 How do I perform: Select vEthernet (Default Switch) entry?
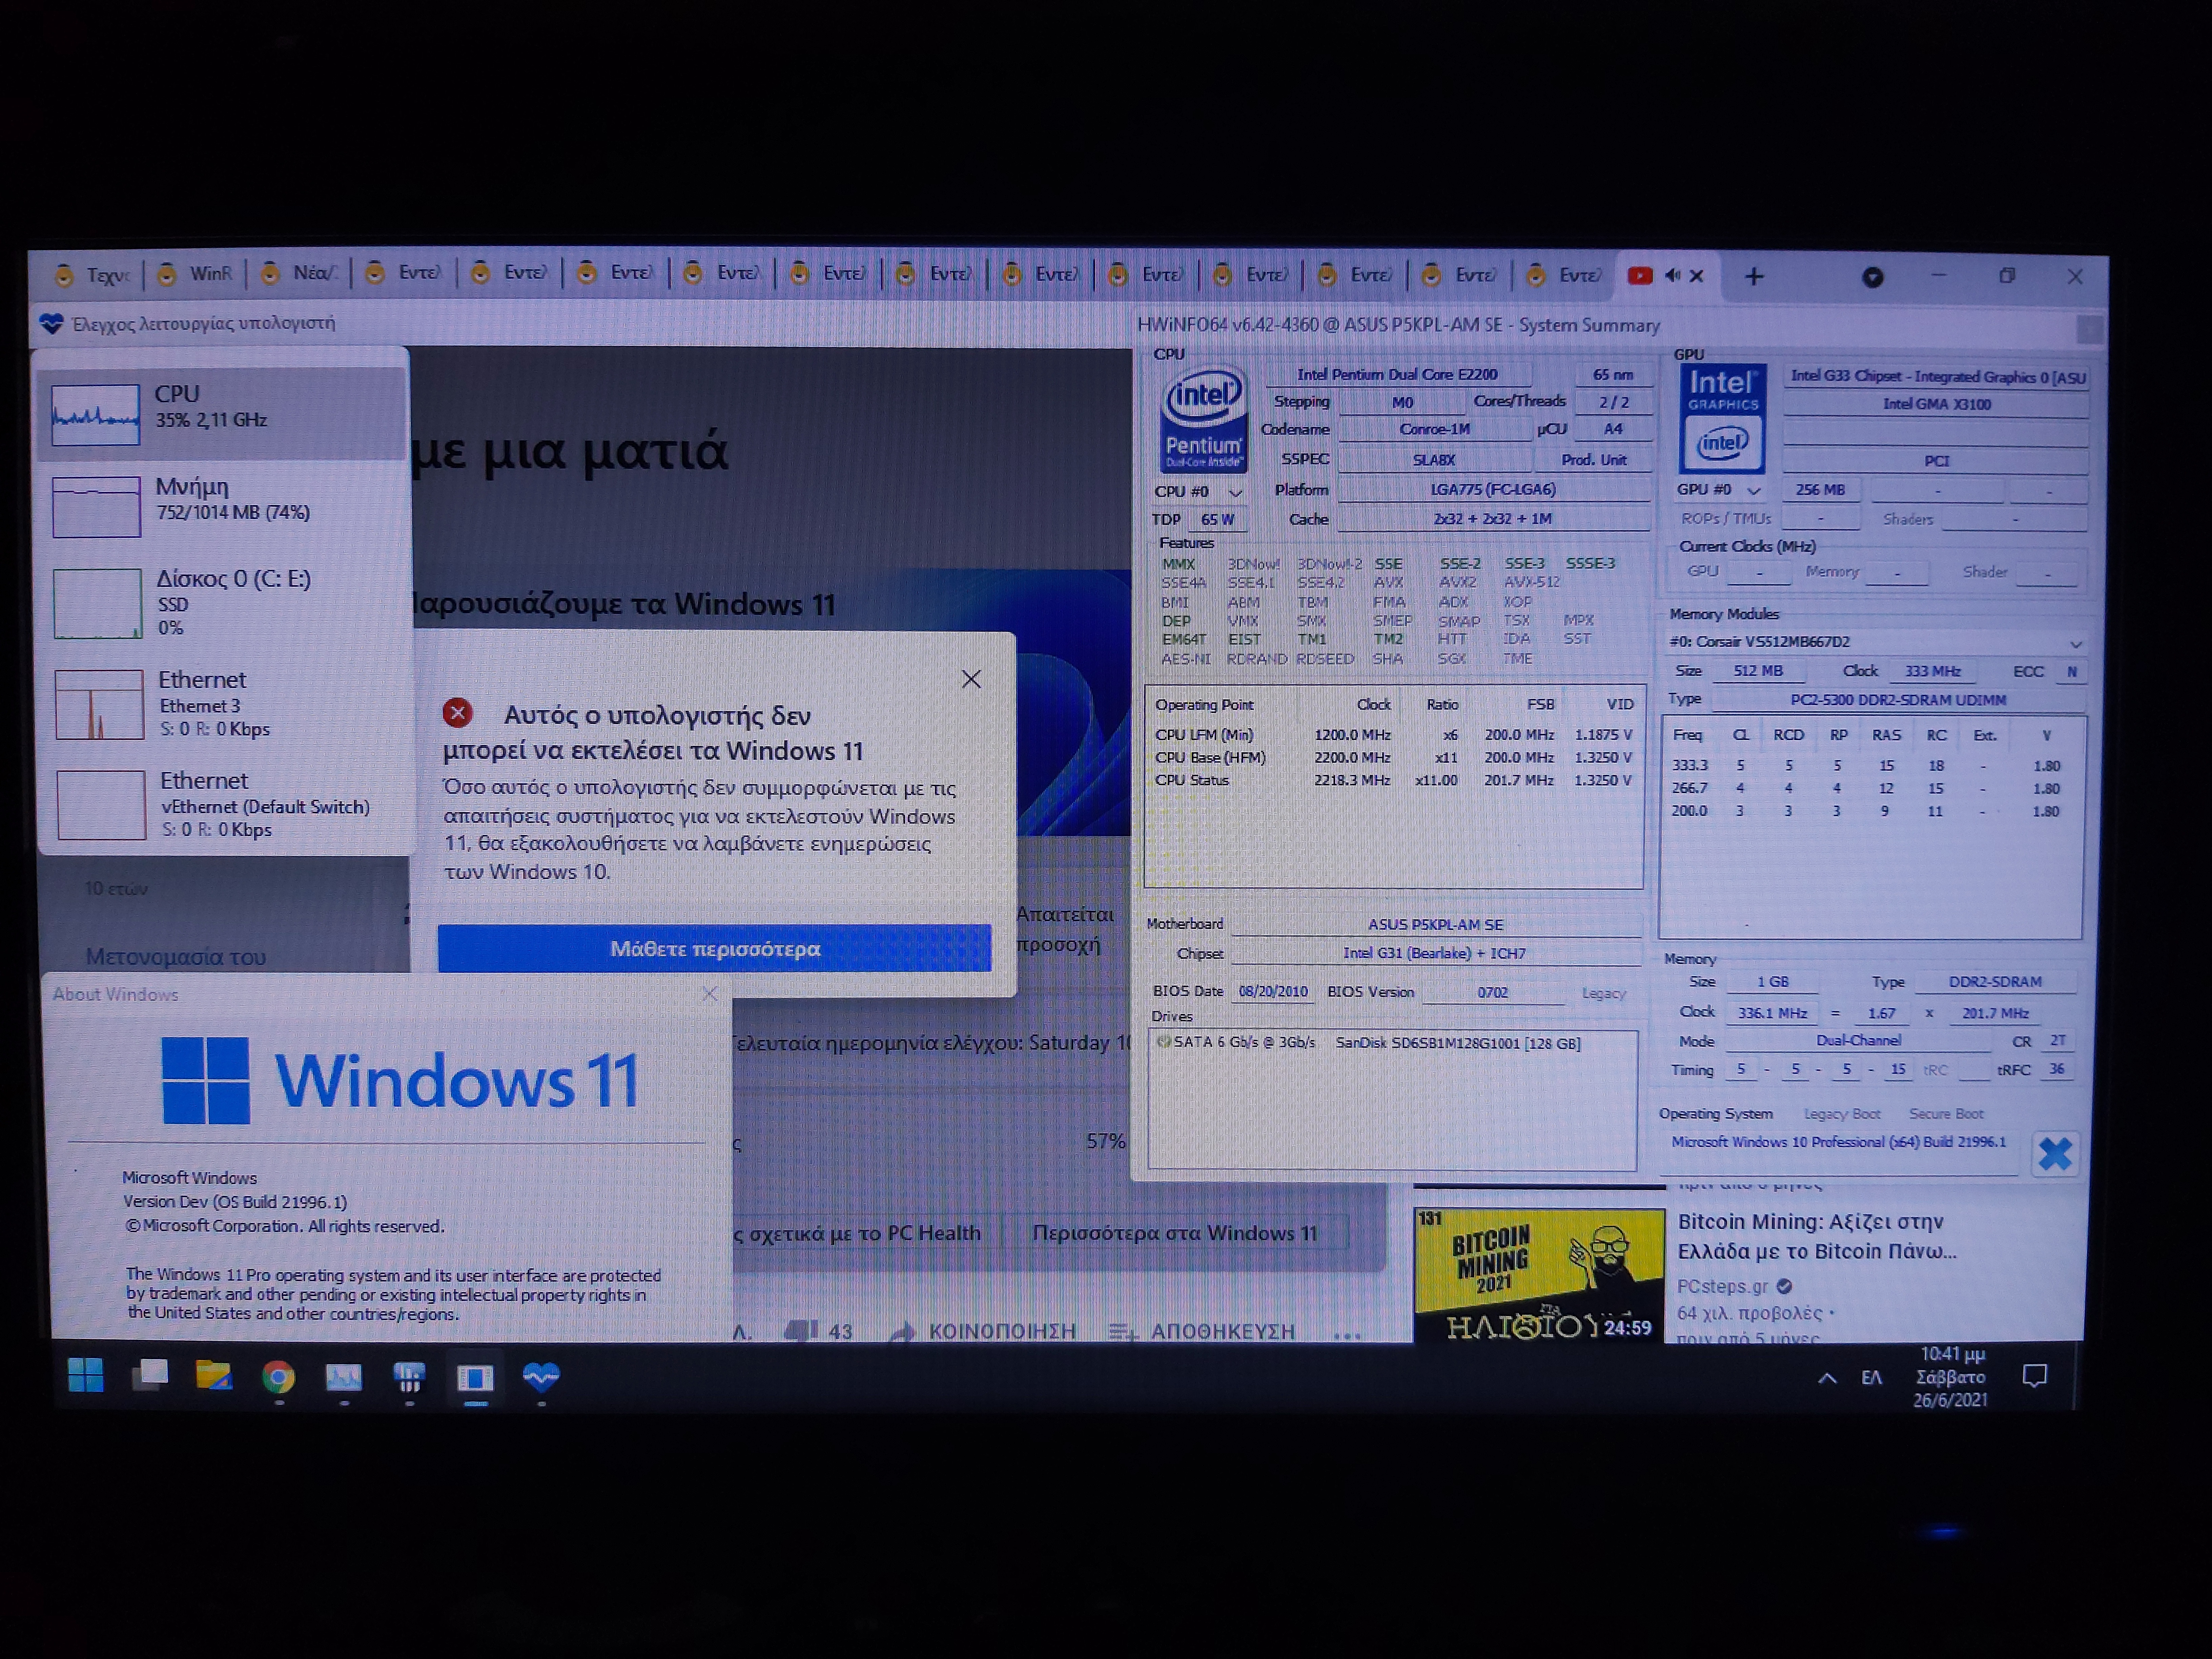pos(226,804)
